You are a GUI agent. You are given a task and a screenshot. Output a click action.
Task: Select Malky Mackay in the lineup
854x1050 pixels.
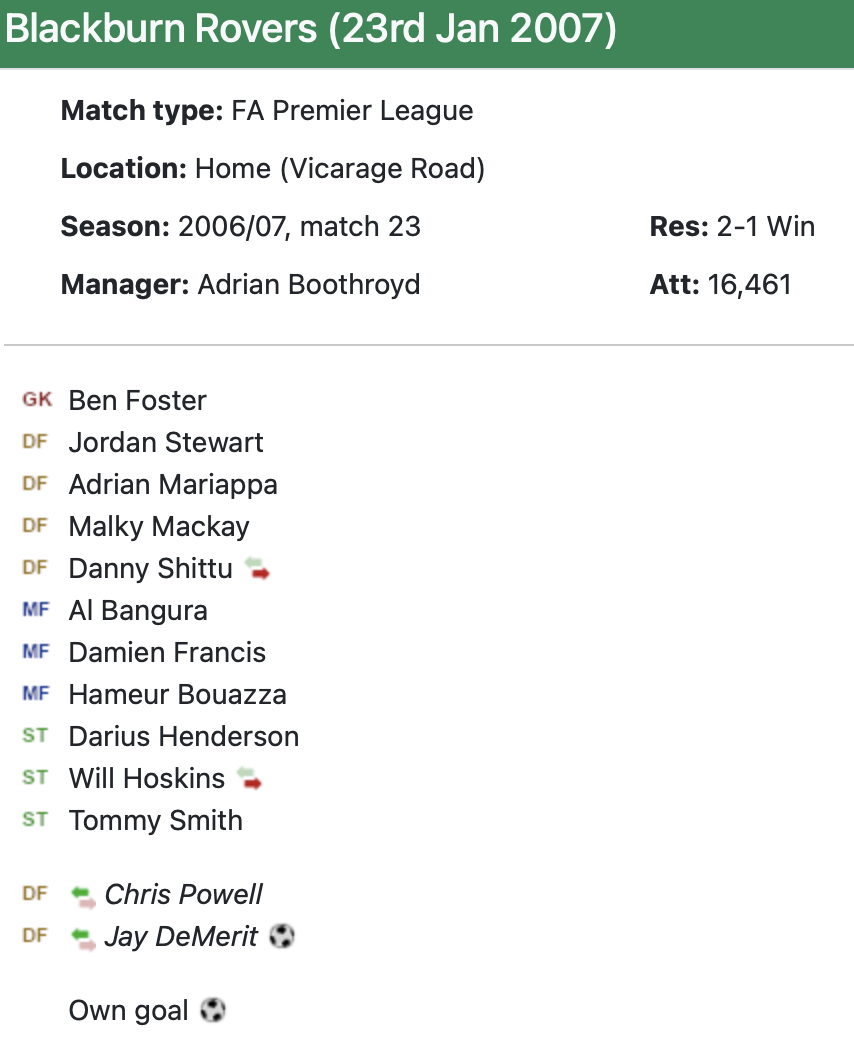tap(159, 527)
